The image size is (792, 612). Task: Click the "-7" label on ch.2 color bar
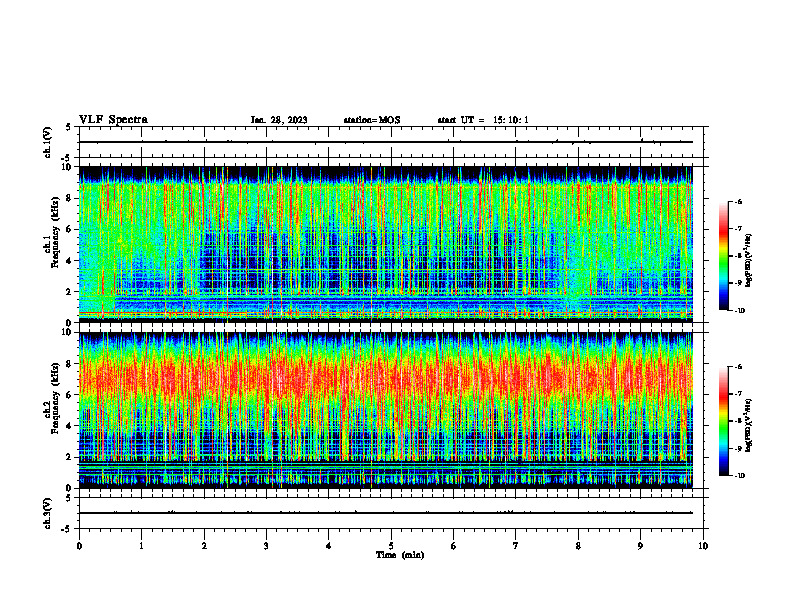click(738, 394)
